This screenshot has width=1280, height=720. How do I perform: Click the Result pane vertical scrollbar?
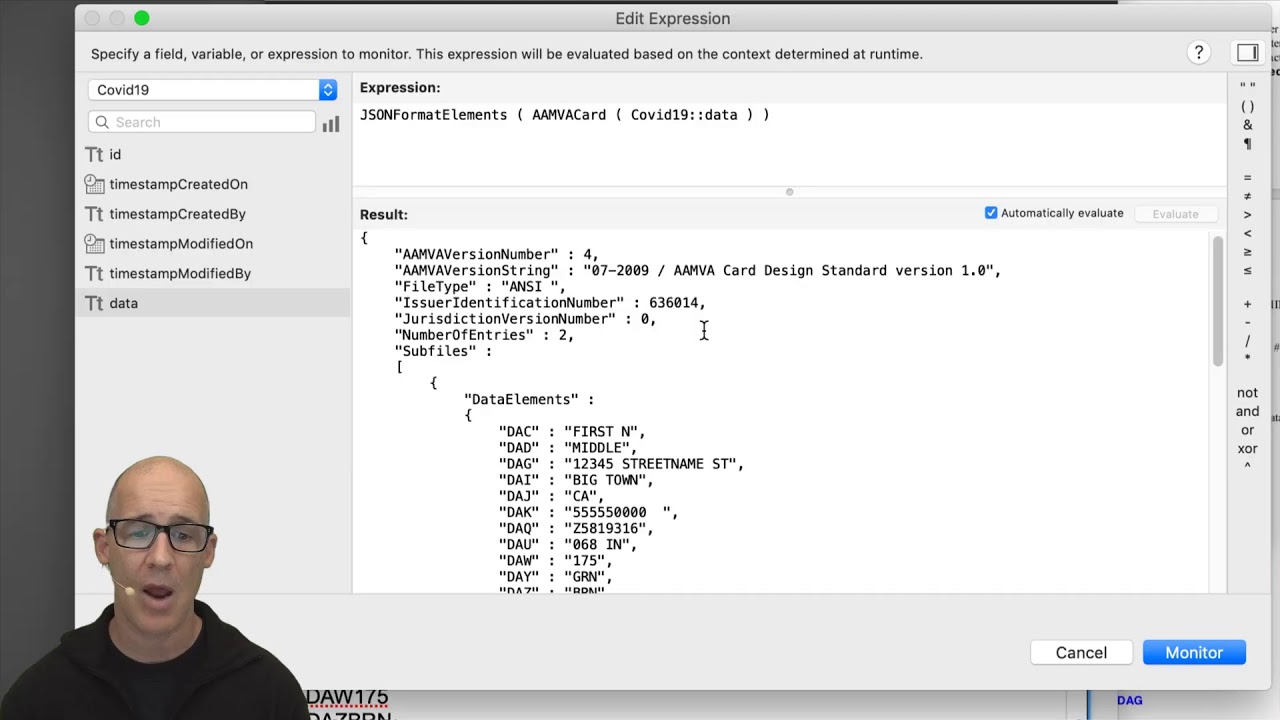(x=1217, y=300)
